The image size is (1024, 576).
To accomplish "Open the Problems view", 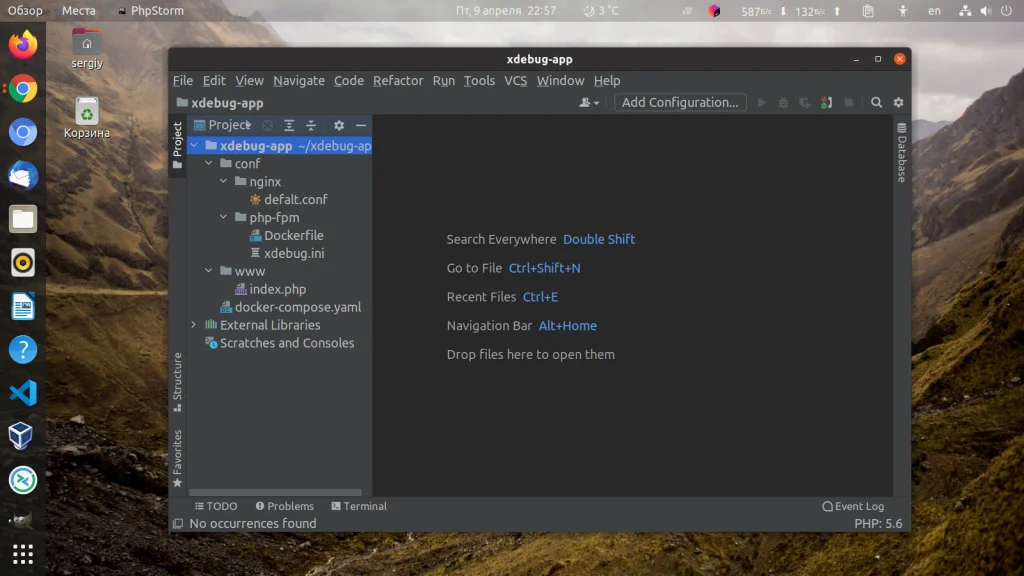I will tap(285, 506).
